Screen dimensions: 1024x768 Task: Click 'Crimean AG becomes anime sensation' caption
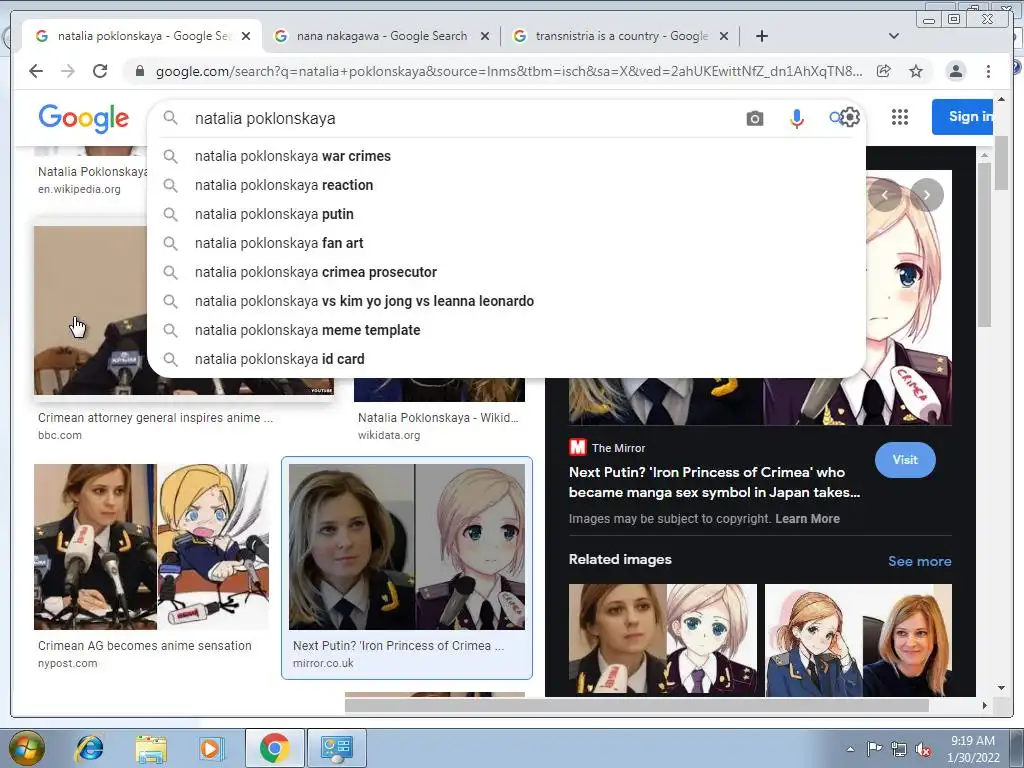[144, 645]
